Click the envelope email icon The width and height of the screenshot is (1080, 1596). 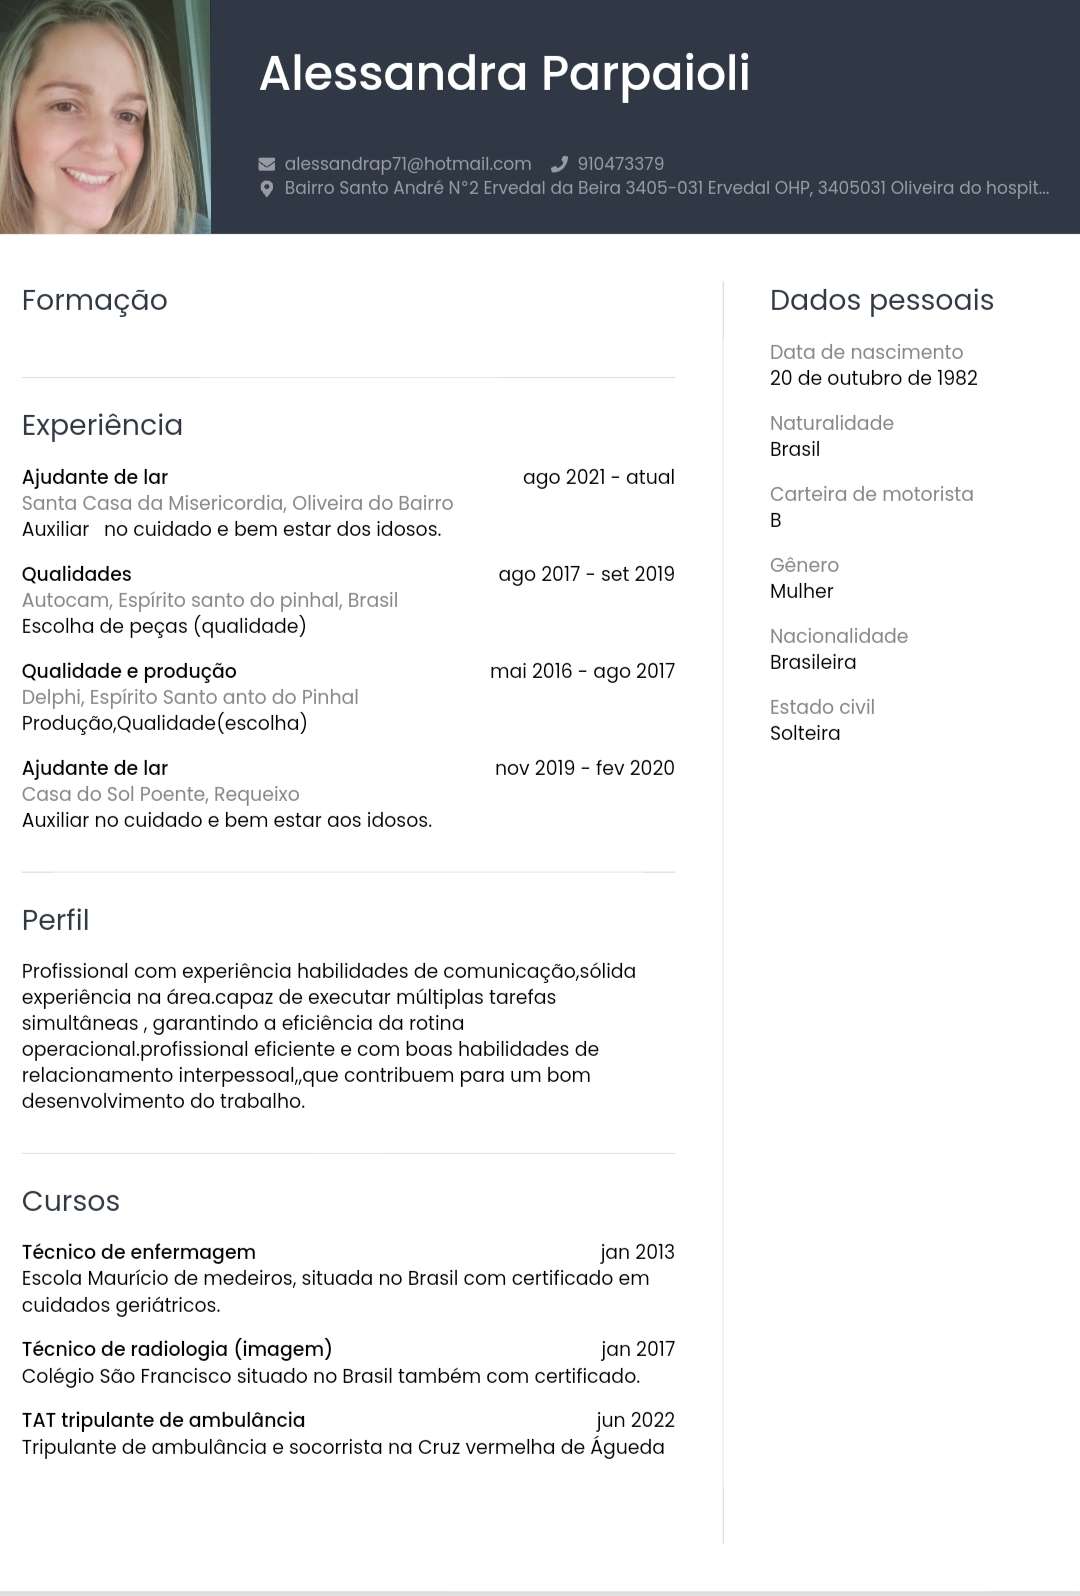pyautogui.click(x=267, y=164)
